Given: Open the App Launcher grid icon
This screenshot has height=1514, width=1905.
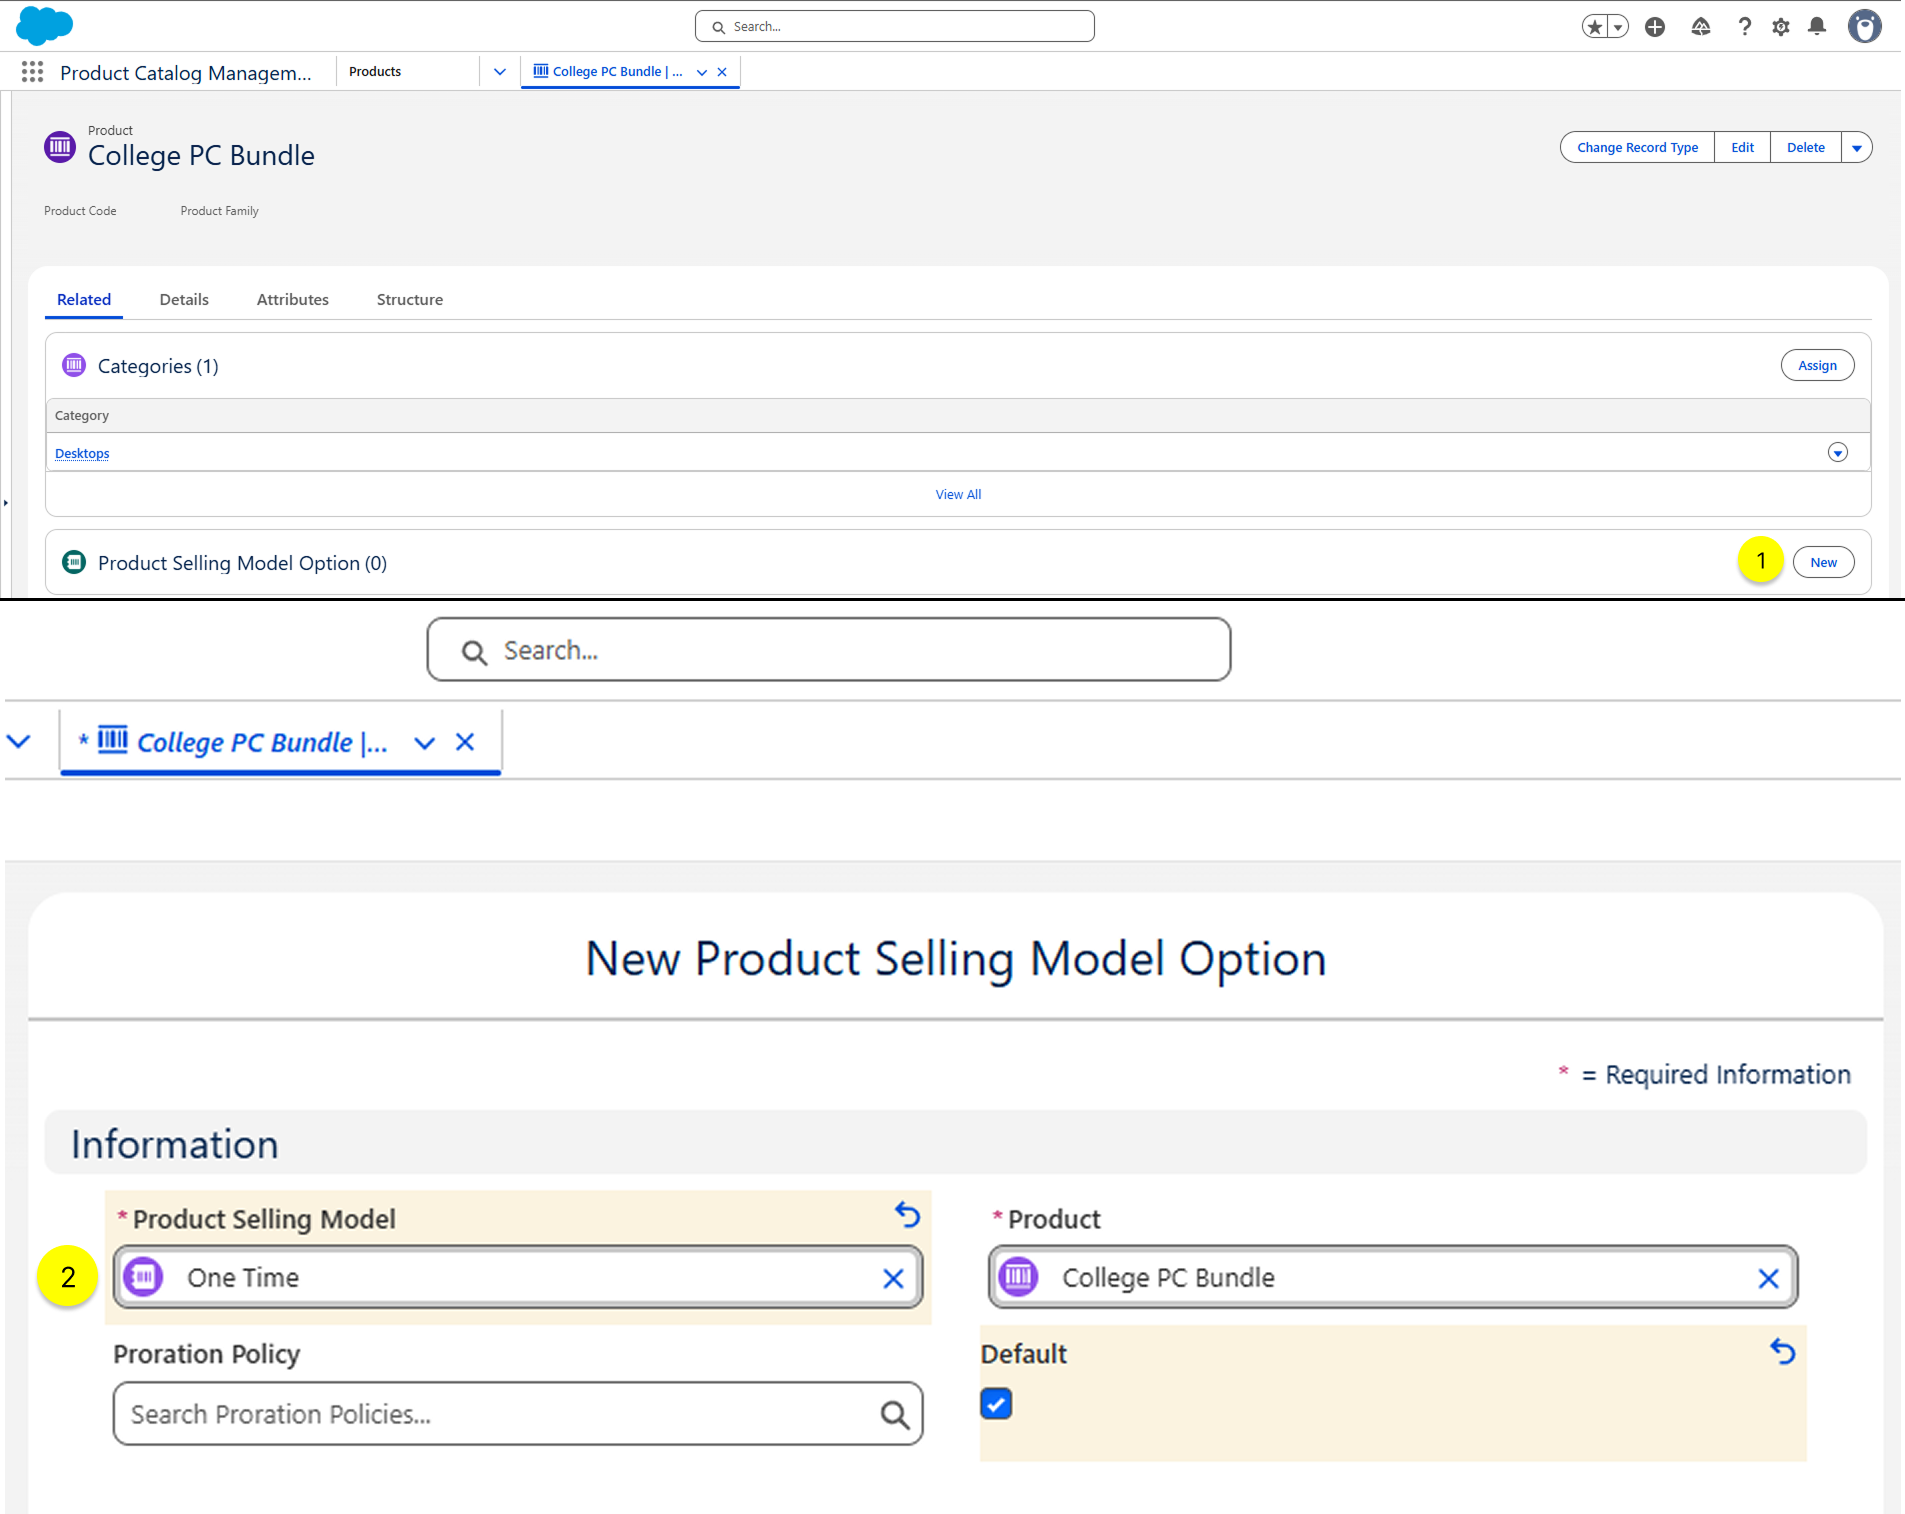Looking at the screenshot, I should pyautogui.click(x=32, y=72).
